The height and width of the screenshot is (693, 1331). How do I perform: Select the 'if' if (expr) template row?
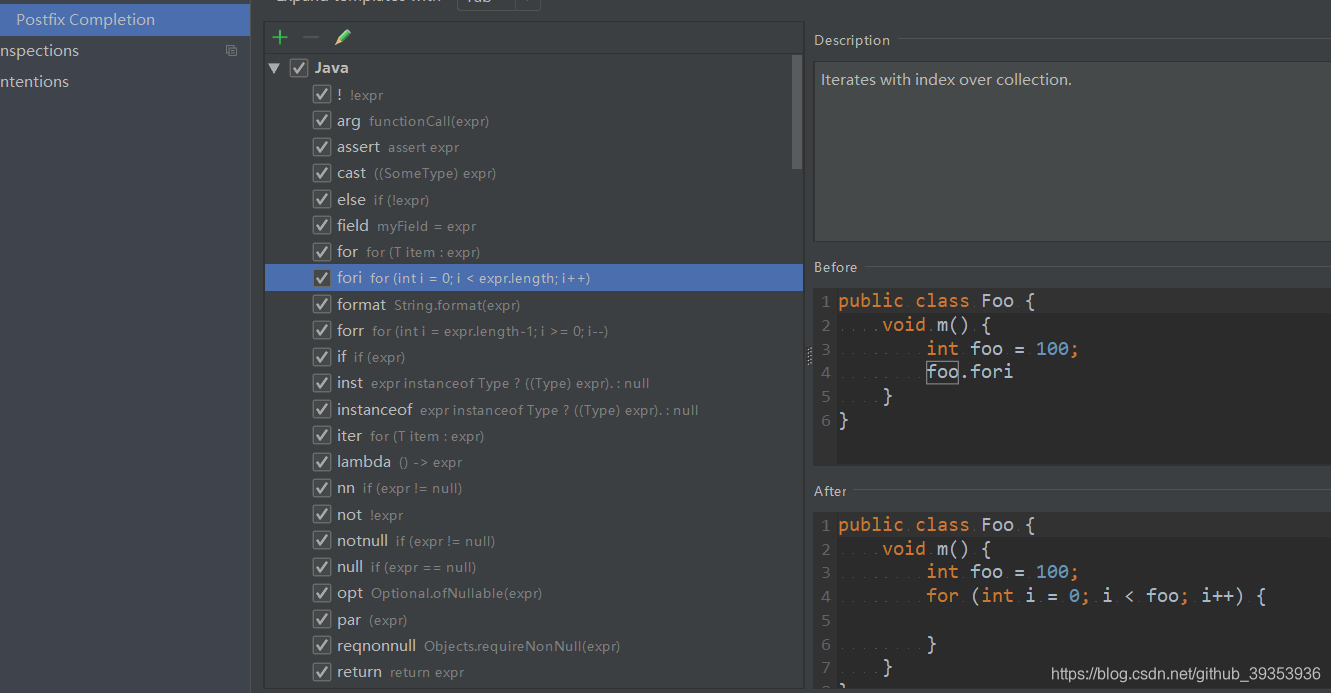click(x=534, y=357)
